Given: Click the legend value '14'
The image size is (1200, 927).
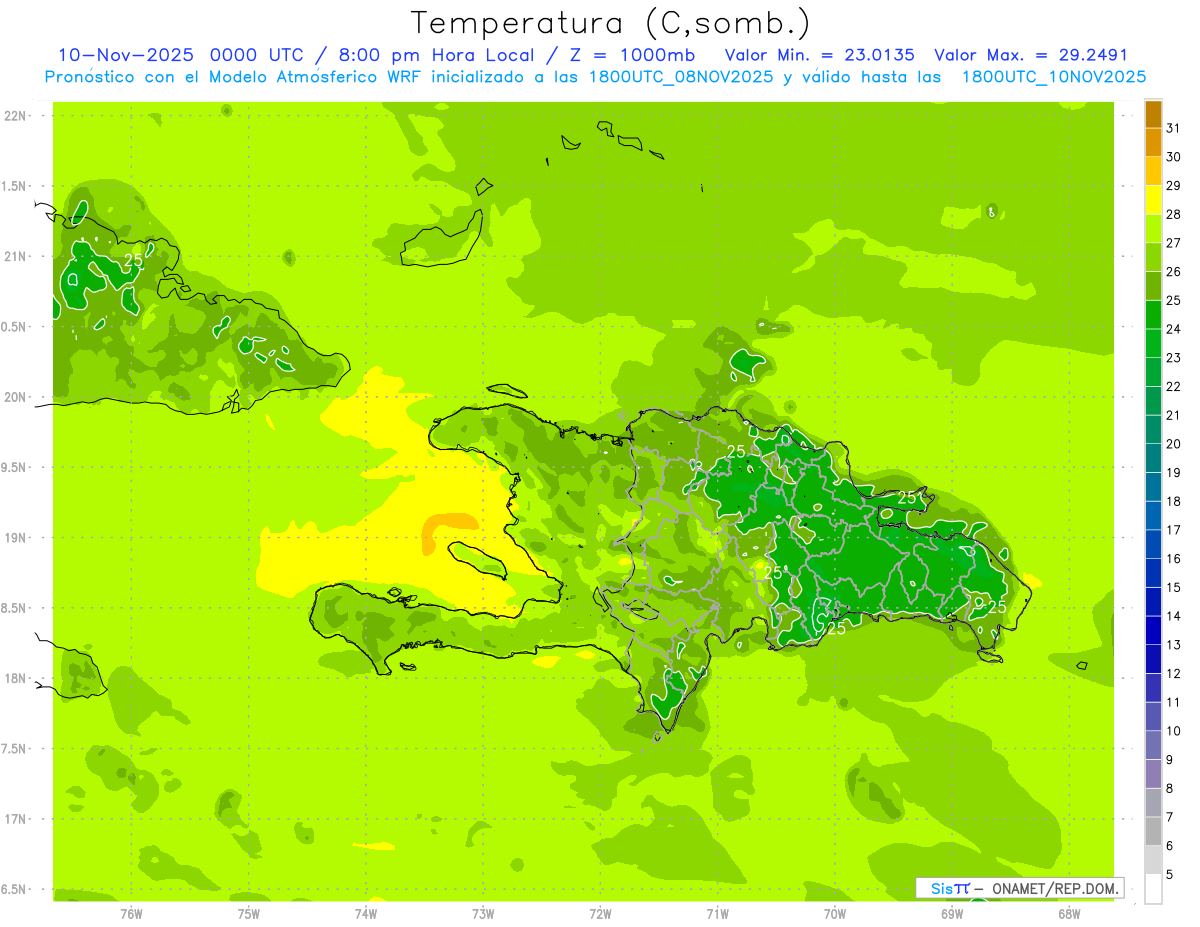Looking at the screenshot, I should [x=1174, y=616].
